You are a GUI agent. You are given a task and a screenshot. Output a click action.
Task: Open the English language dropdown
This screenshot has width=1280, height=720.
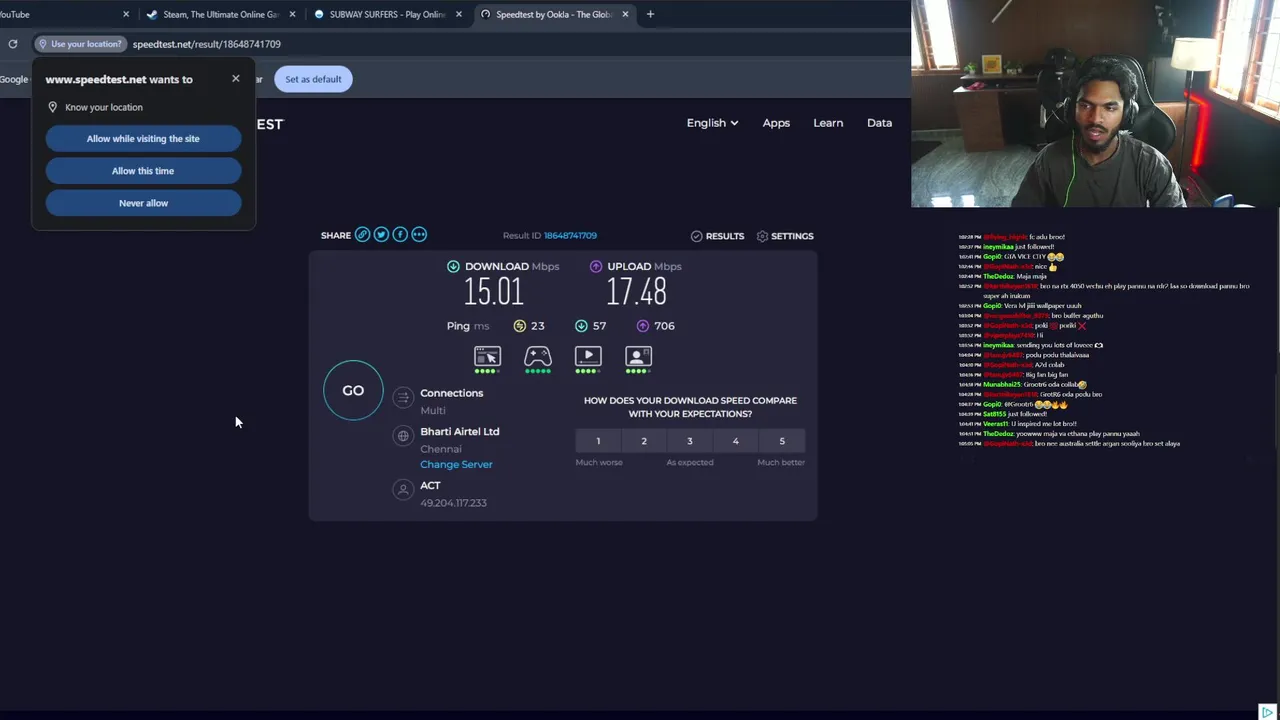click(x=712, y=123)
